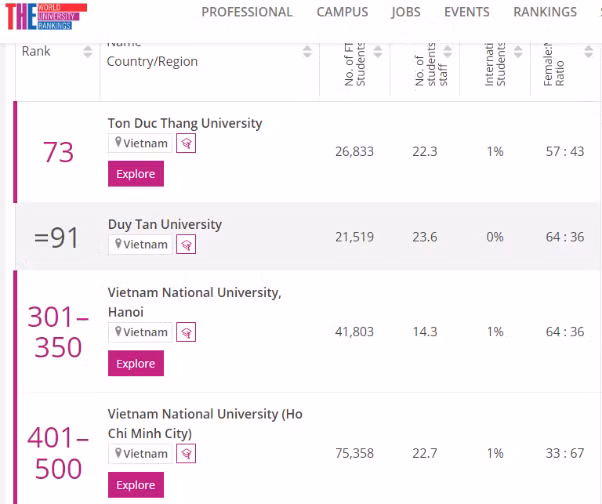Click the graduation cap icon for Duy Tan University
The height and width of the screenshot is (504, 602).
[186, 244]
